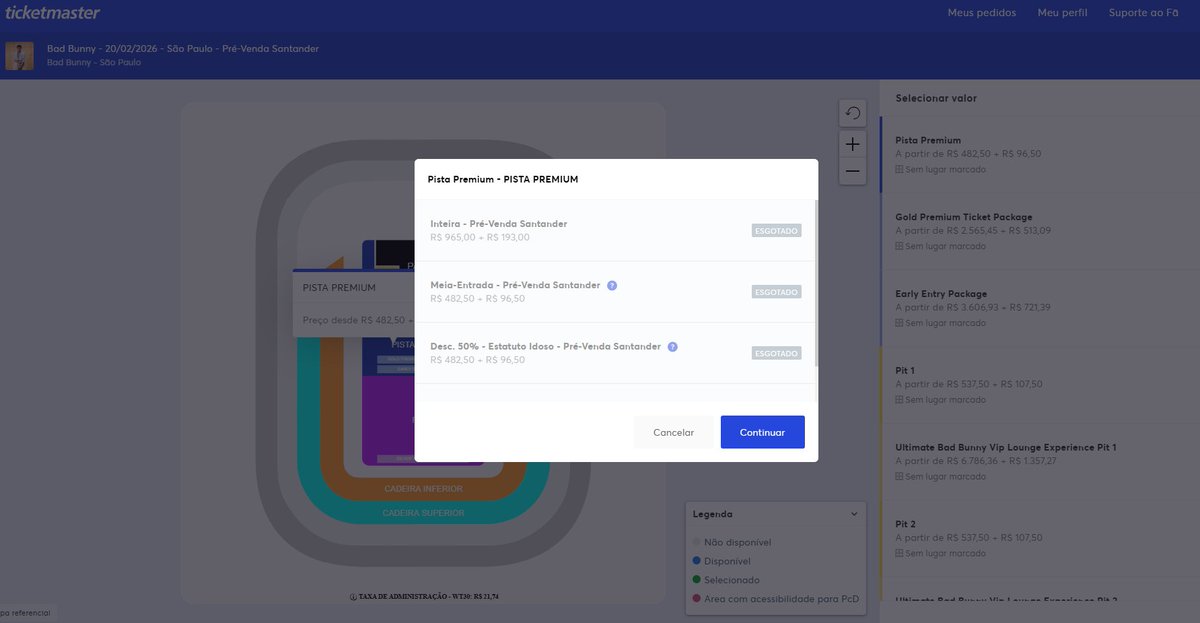
Task: Collapse the Legenda panel chevron
Action: click(853, 514)
